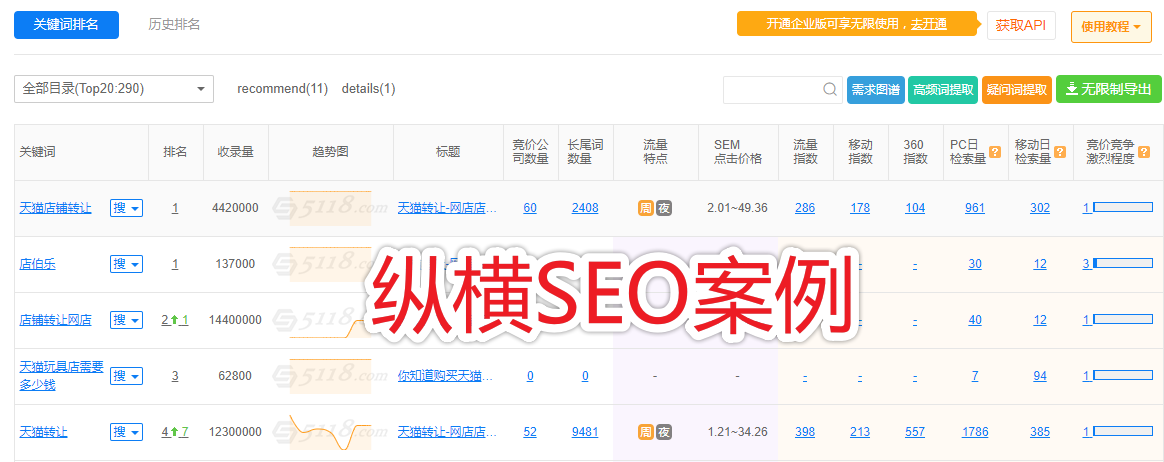1164x462 pixels.
Task: Open 搜 dropdown for 店伯乐
Action: [x=126, y=264]
